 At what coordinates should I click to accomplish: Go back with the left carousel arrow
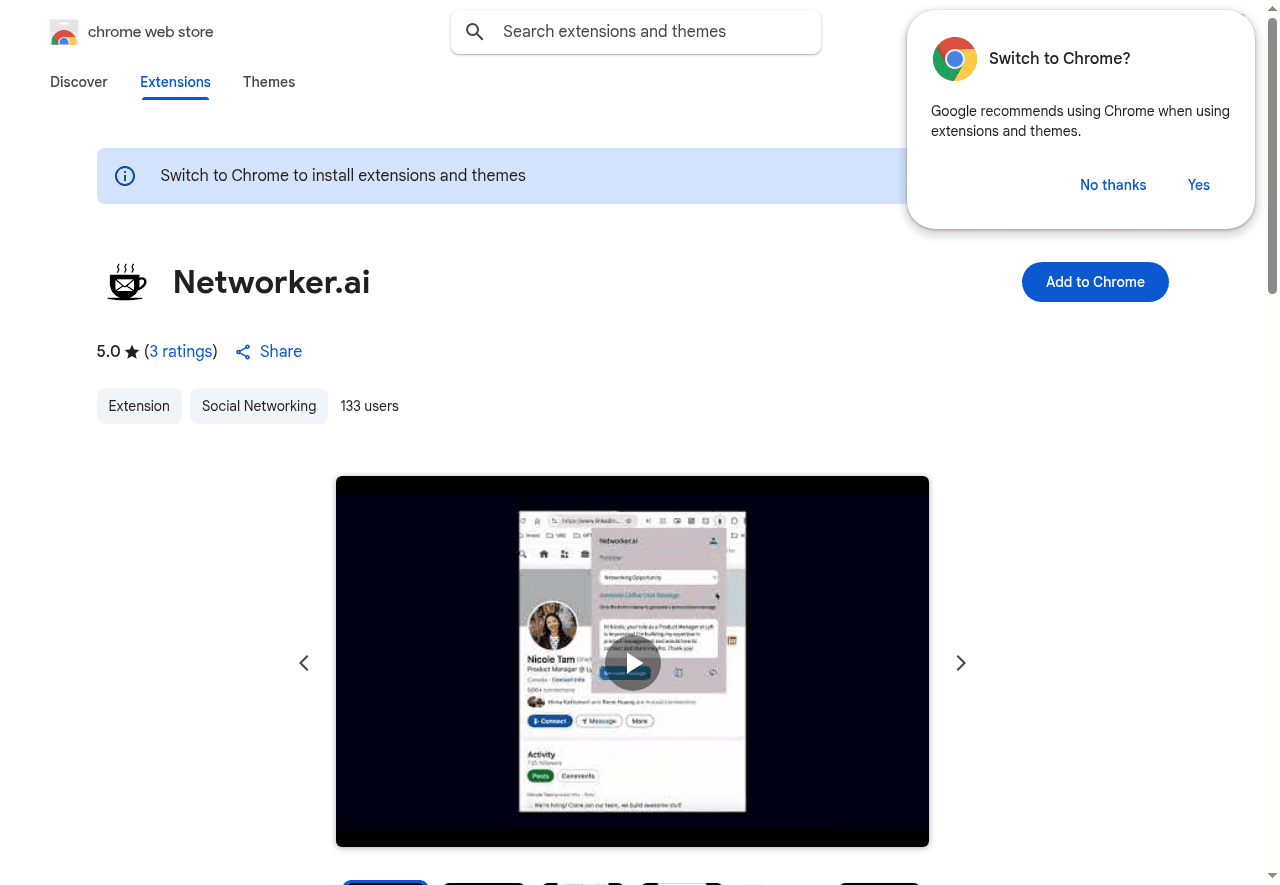click(304, 663)
